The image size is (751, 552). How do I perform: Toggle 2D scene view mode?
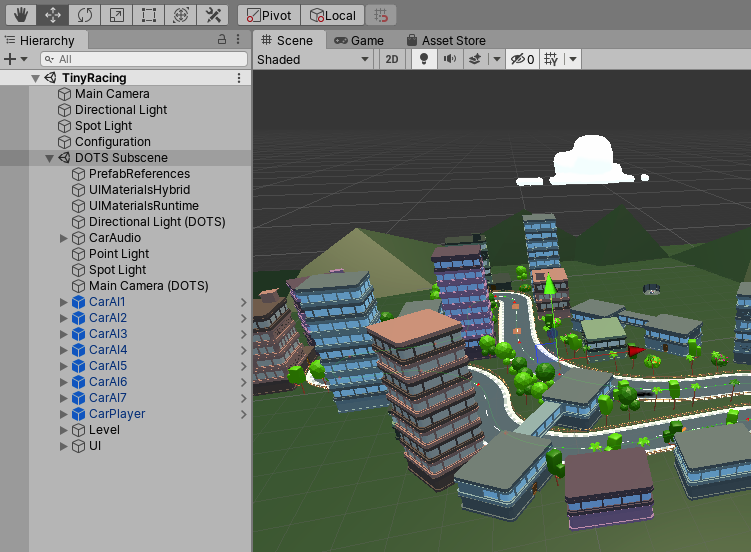[392, 59]
